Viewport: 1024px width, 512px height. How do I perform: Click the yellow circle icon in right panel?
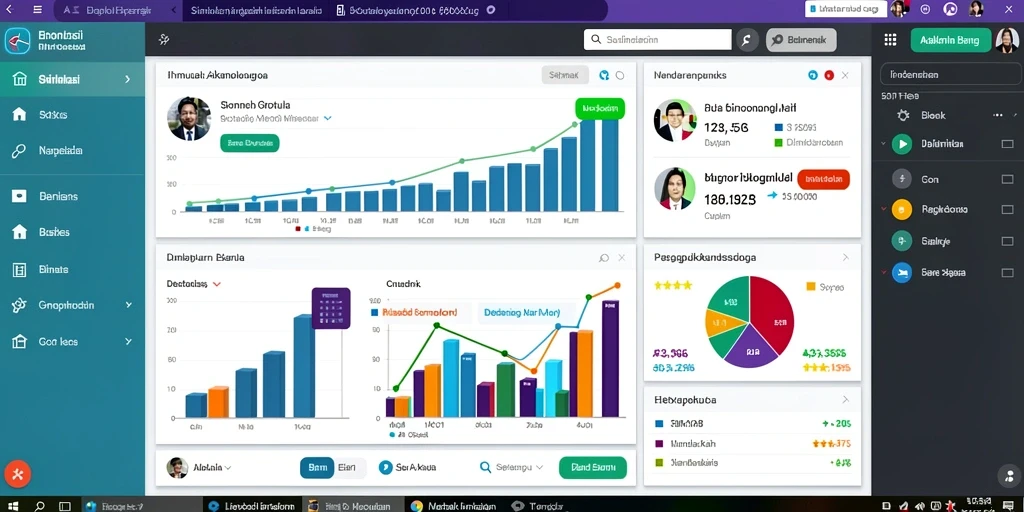(x=902, y=210)
